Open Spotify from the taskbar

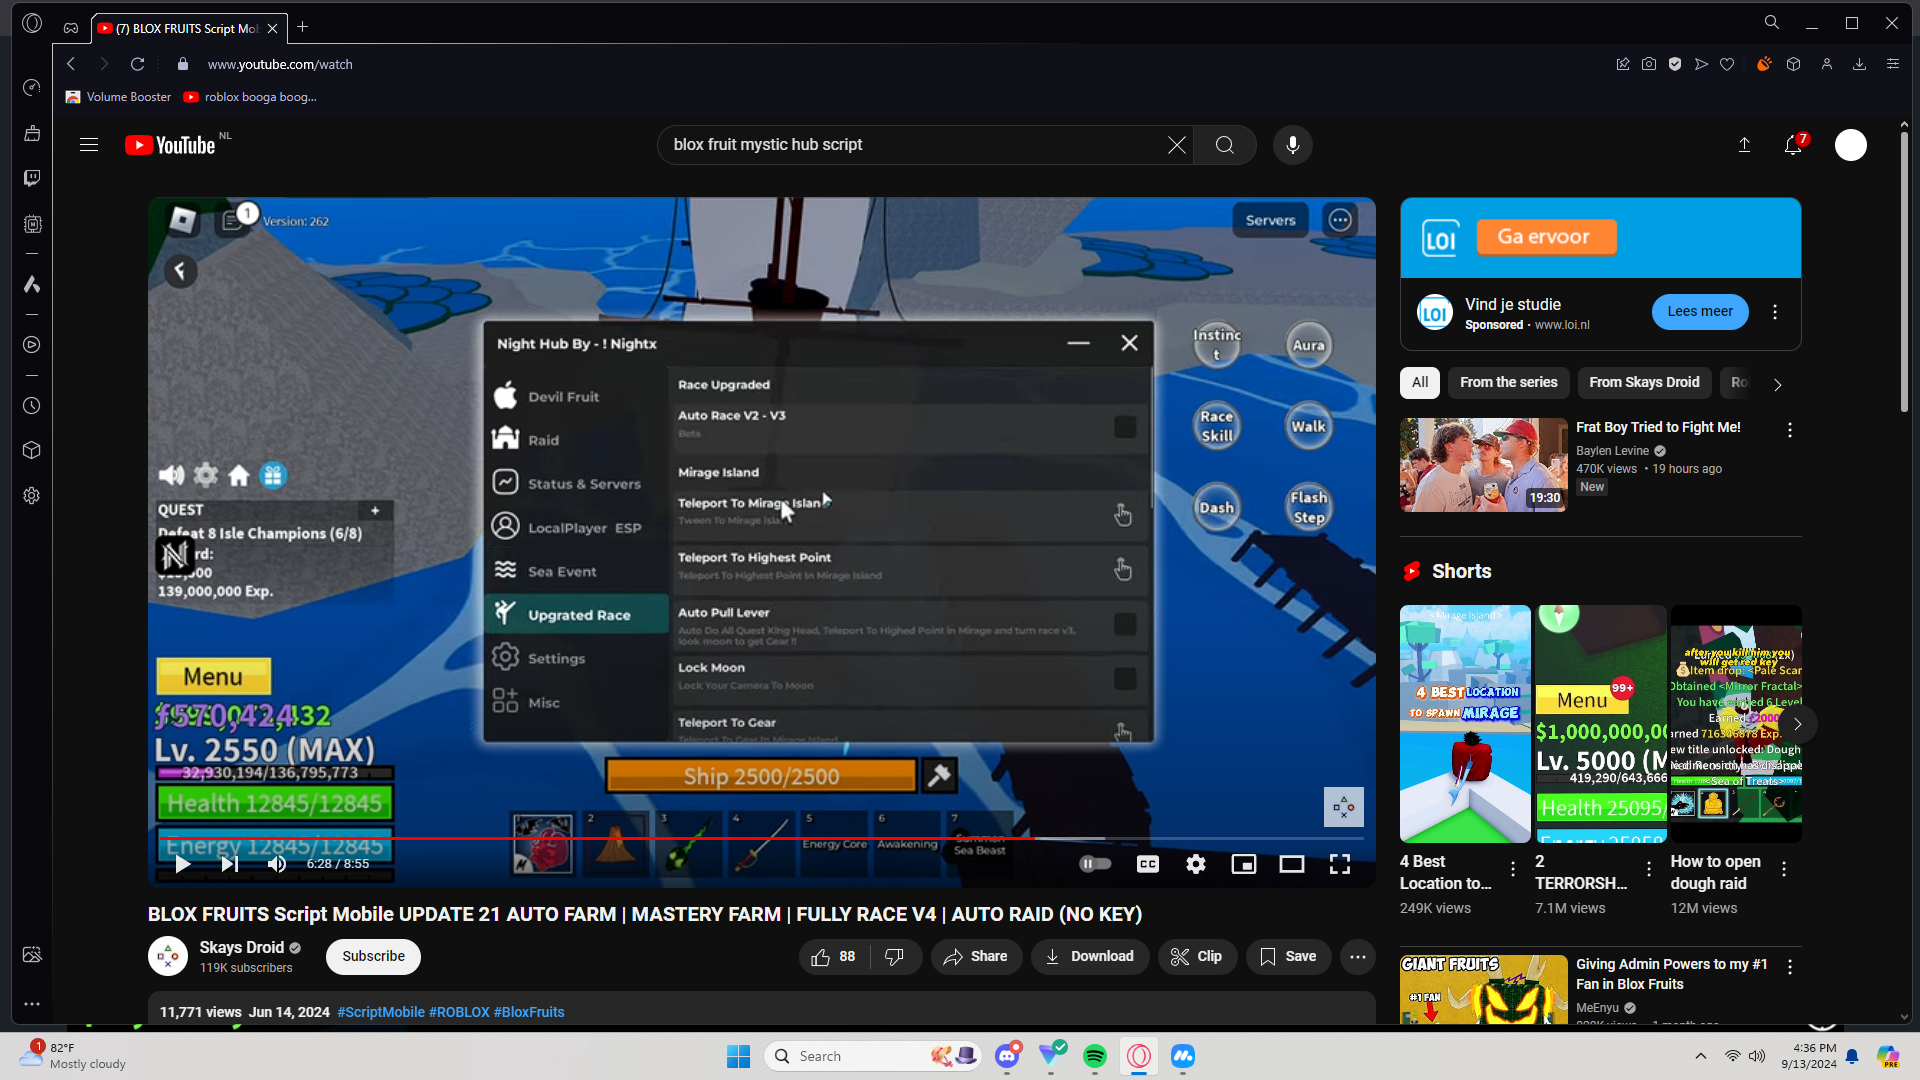pos(1095,1056)
